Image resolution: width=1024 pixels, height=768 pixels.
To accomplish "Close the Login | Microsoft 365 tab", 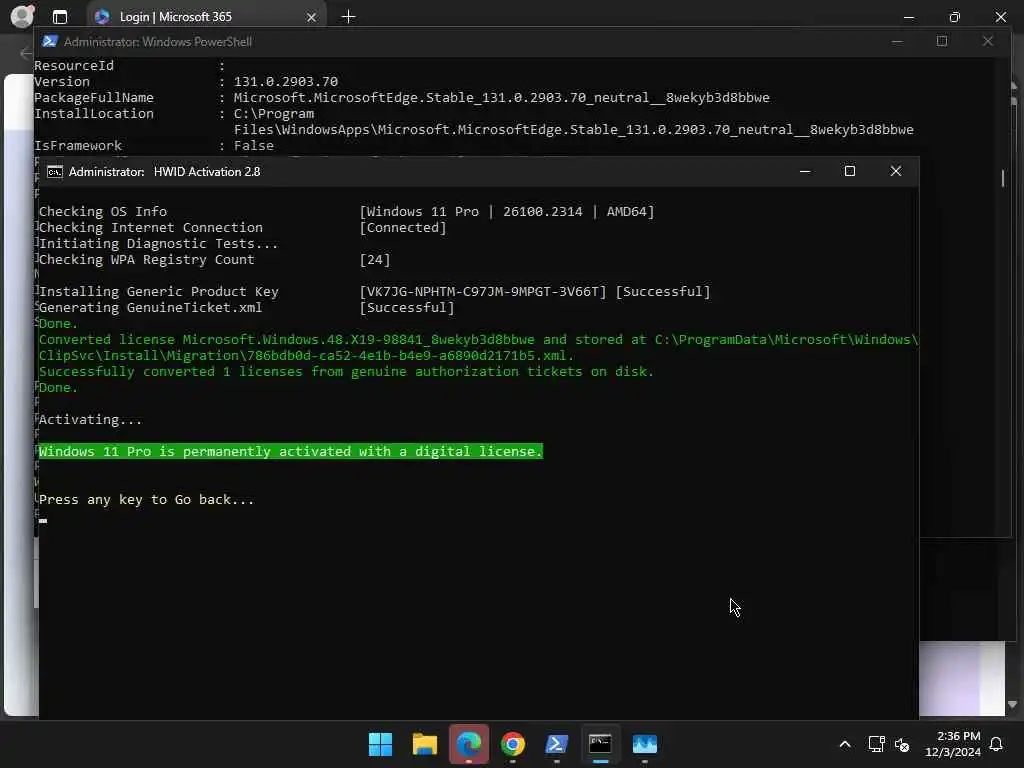I will pos(312,17).
